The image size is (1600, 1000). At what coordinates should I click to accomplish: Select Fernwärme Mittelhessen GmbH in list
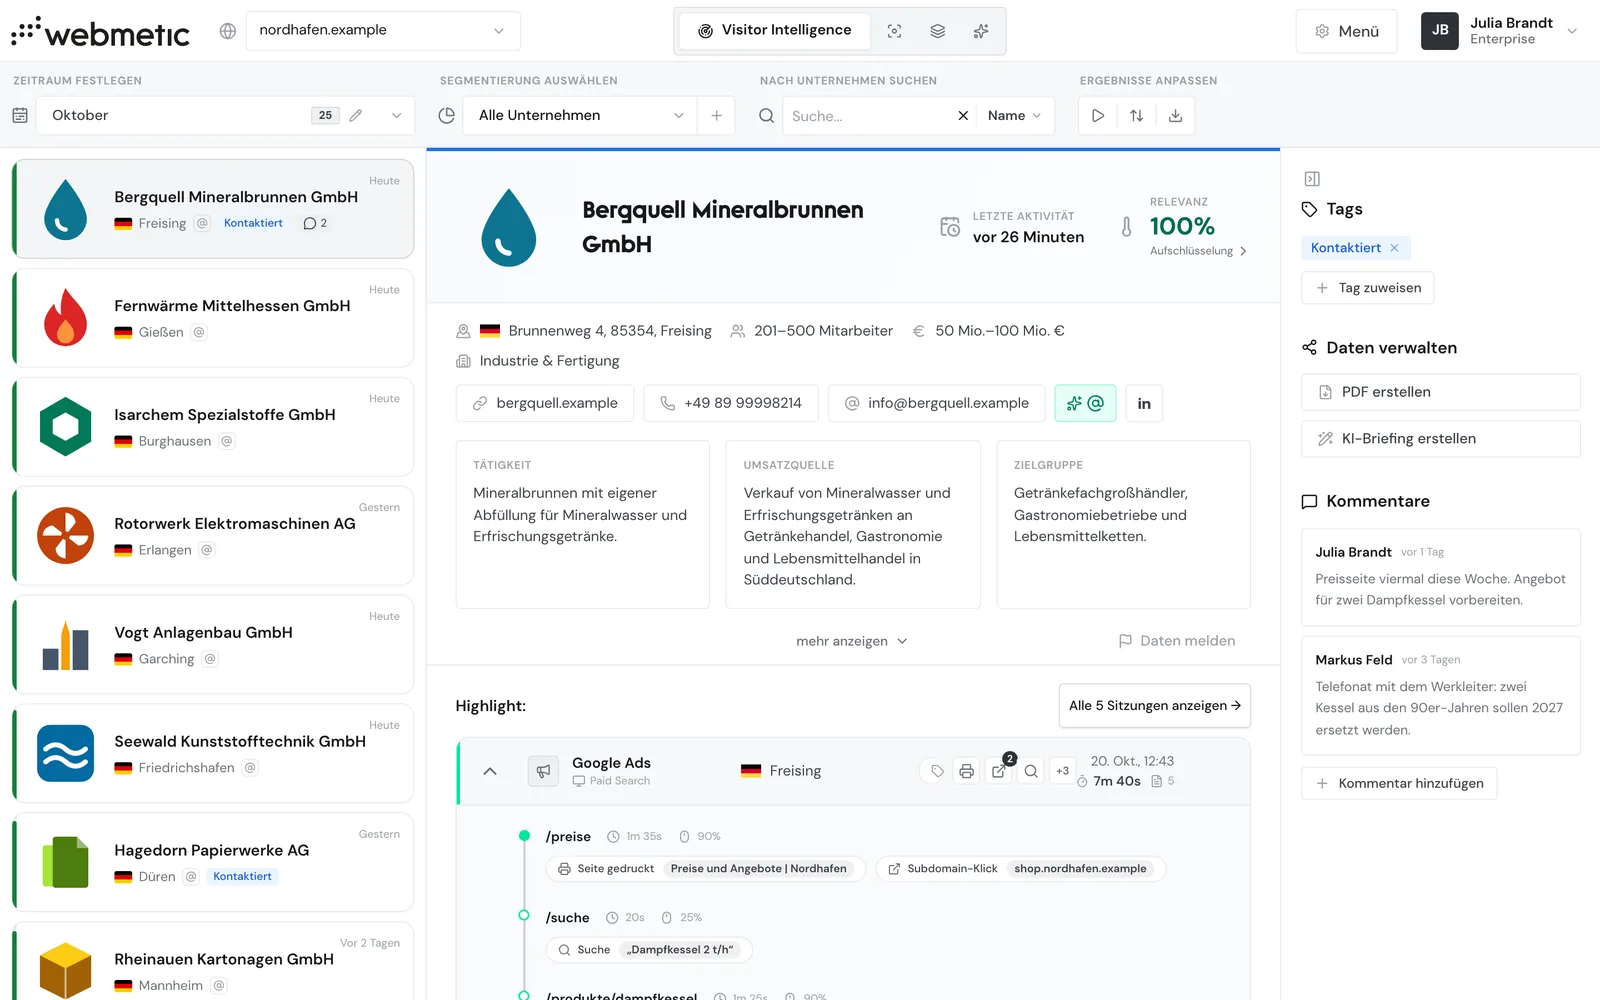(x=213, y=318)
